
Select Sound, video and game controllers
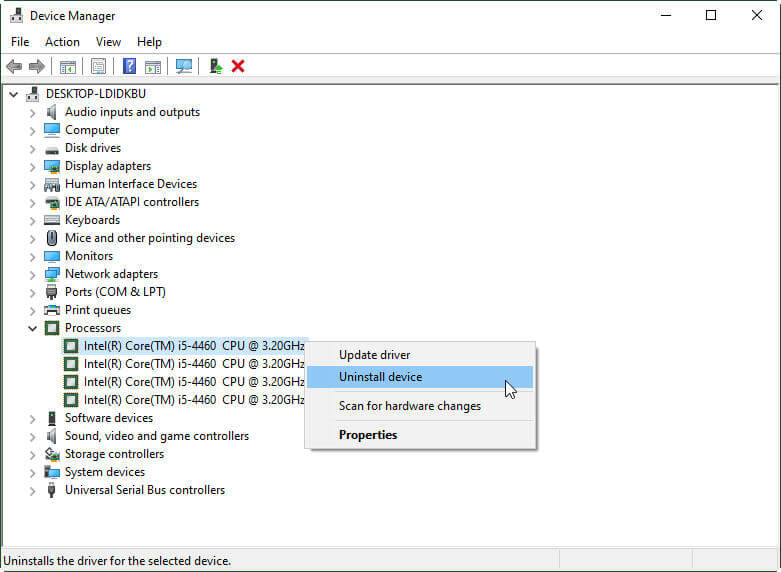tap(156, 436)
